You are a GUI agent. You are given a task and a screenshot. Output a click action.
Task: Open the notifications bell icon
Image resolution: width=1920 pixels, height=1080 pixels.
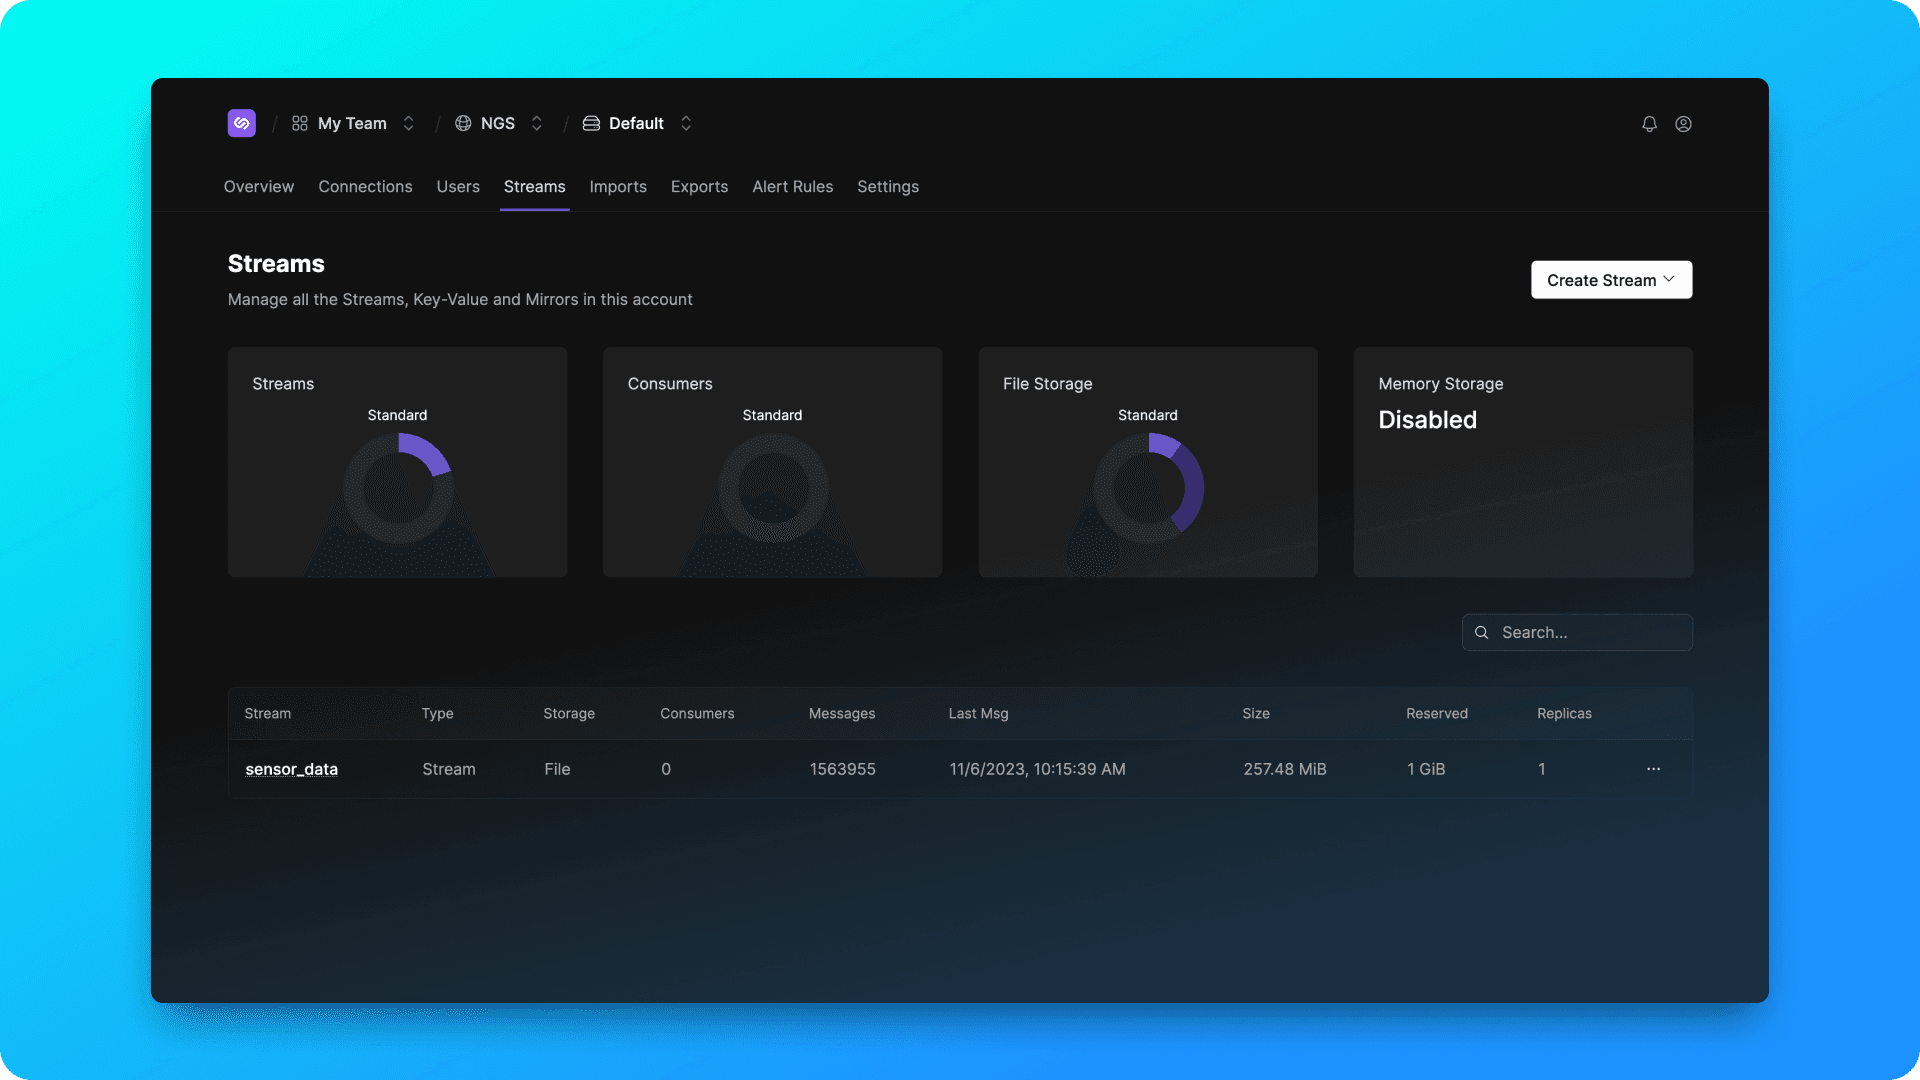point(1649,124)
